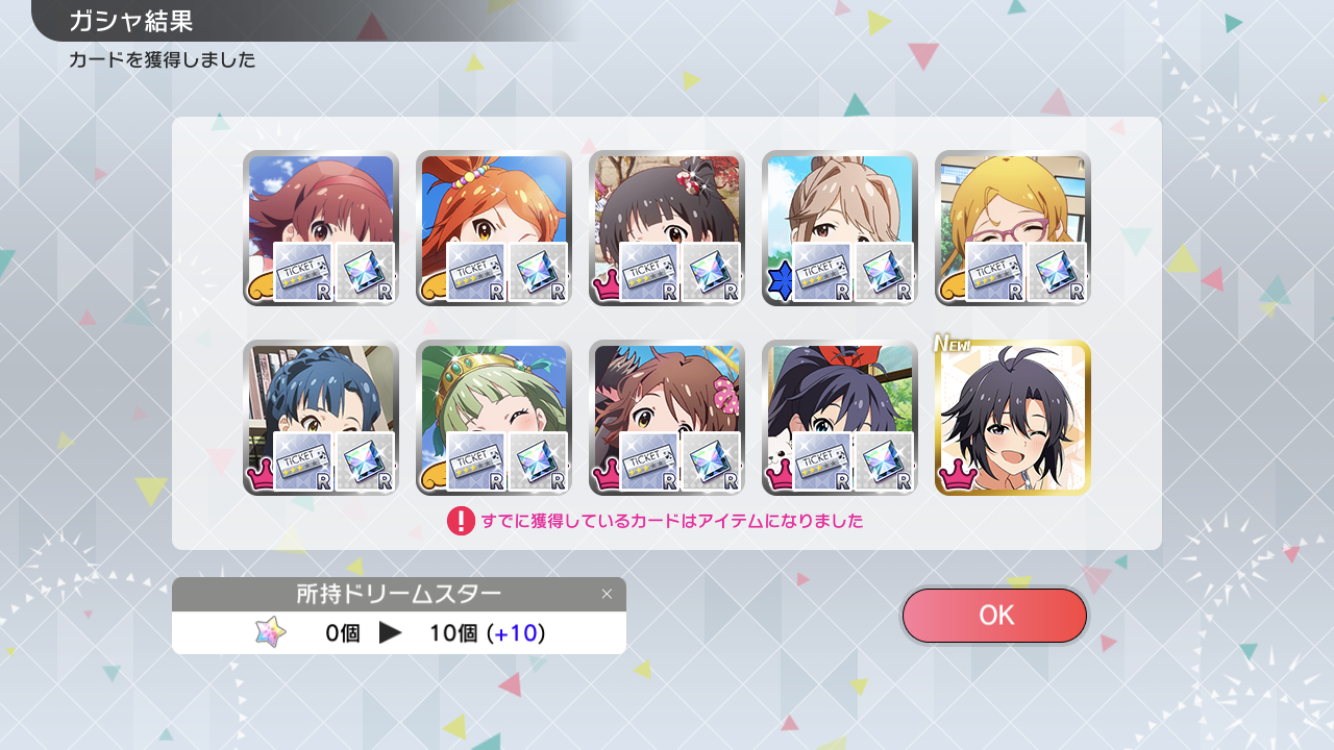Viewport: 1334px width, 750px height.
Task: Click the blue star badge on light-brown-haired card
Action: coord(780,284)
